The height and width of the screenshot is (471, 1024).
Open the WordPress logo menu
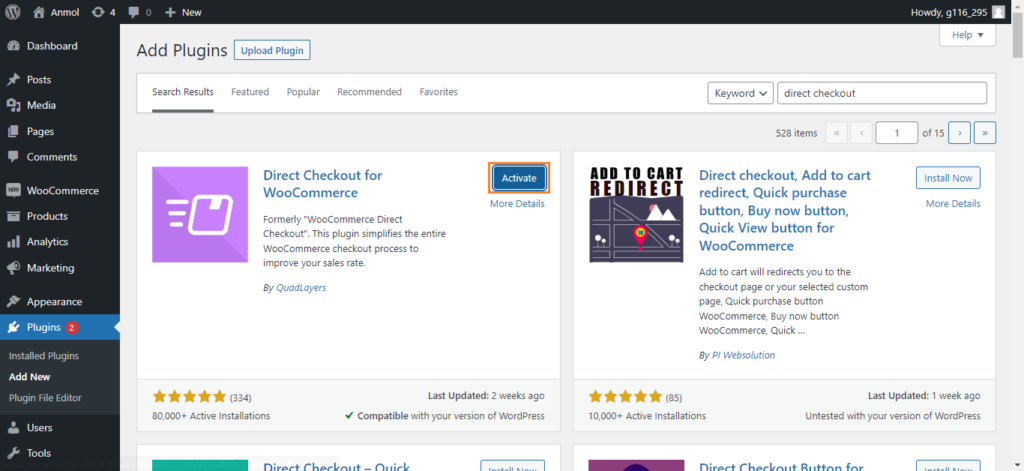click(x=13, y=12)
